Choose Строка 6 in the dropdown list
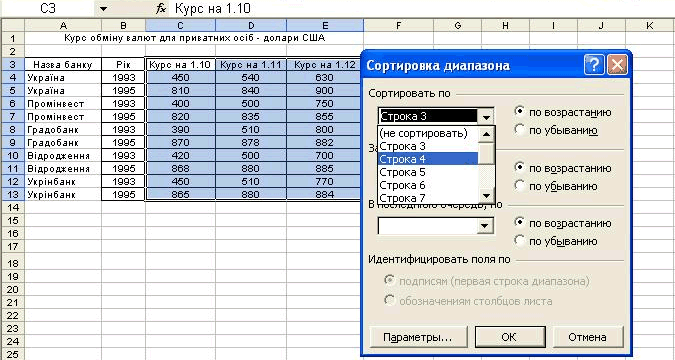The width and height of the screenshot is (675, 360). (x=428, y=185)
